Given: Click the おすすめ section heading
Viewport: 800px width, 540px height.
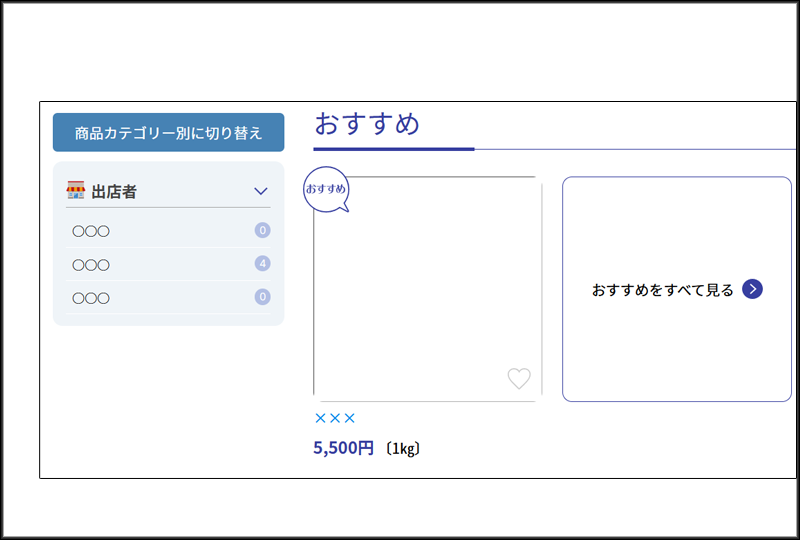Looking at the screenshot, I should 367,124.
